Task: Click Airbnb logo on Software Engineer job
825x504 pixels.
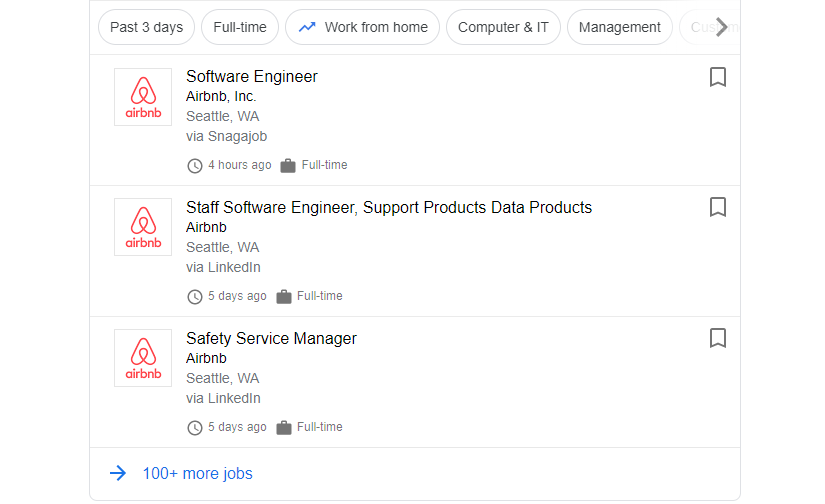Action: 143,97
